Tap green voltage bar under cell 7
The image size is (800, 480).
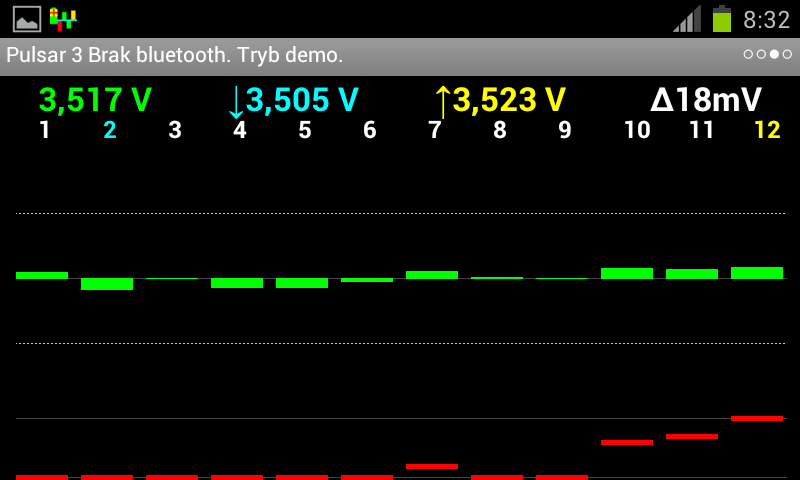(x=432, y=275)
